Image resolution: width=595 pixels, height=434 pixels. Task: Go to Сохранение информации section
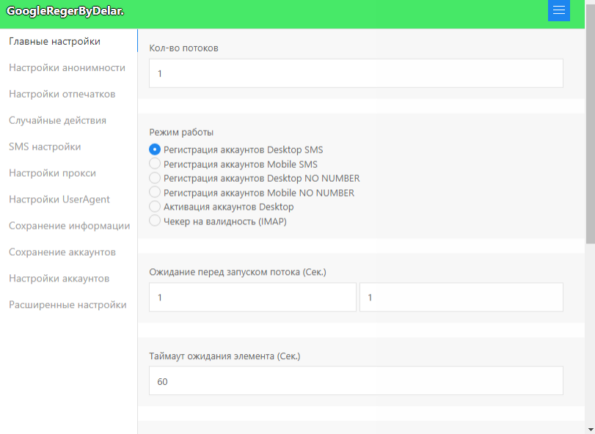[69, 226]
